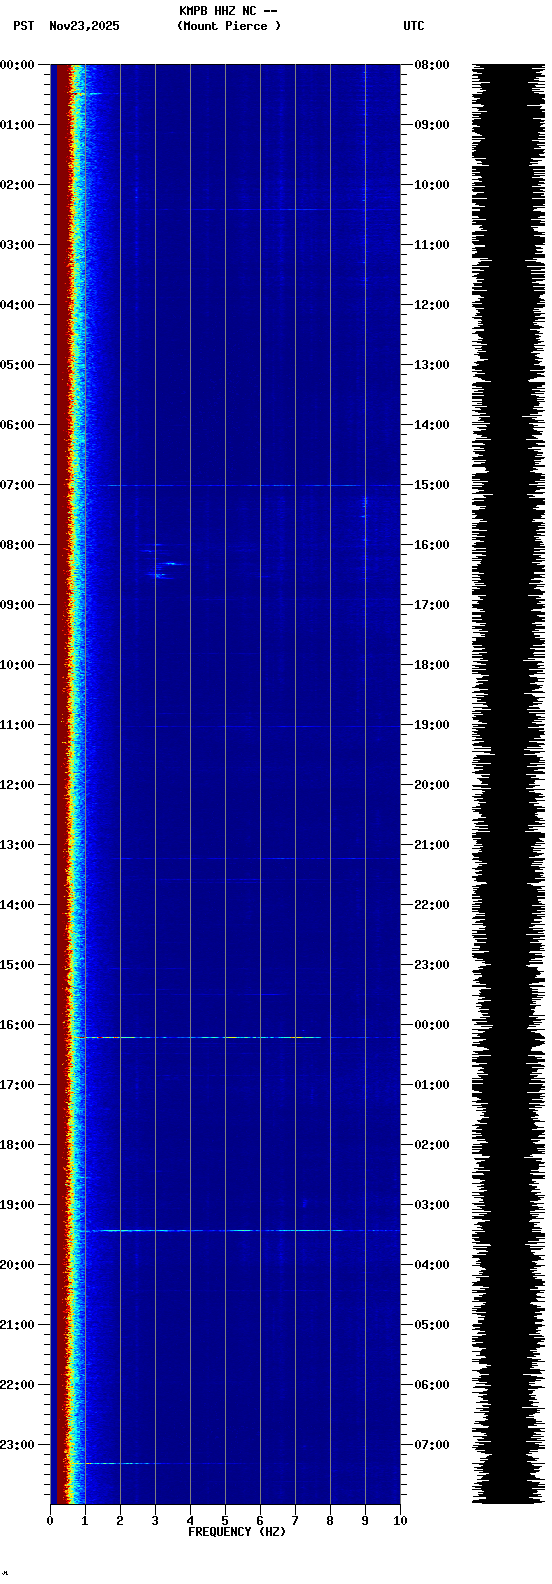Click the 10:00 PST time label
This screenshot has width=552, height=1584.
(x=17, y=665)
